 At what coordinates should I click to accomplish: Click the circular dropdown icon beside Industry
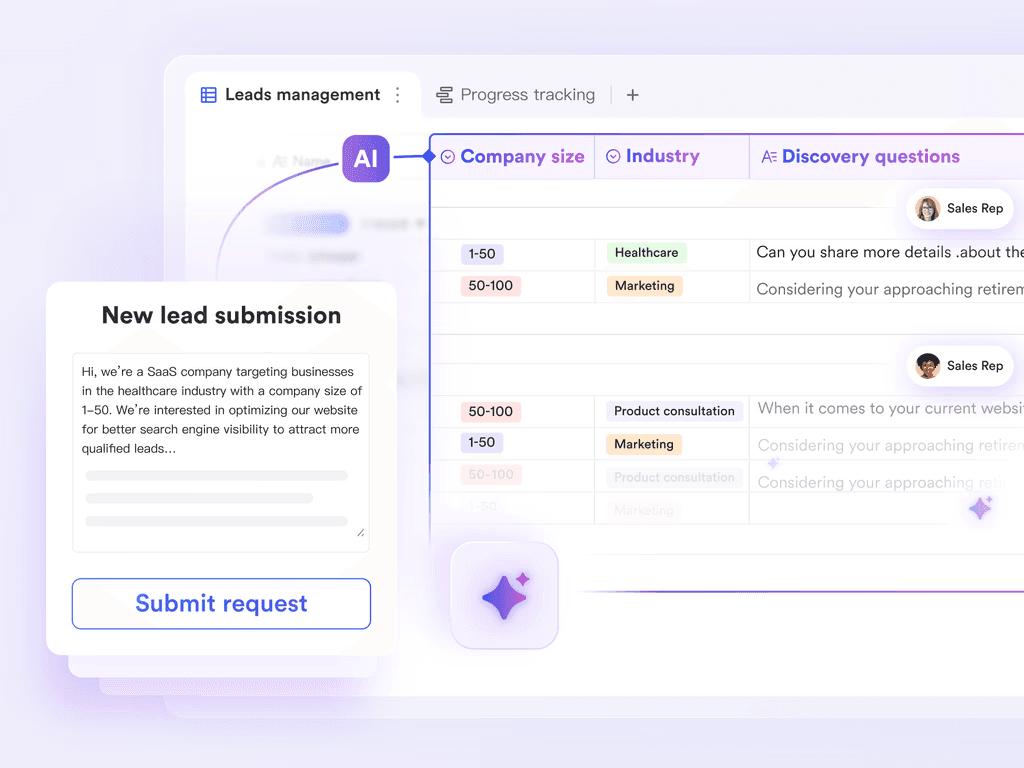pos(613,156)
